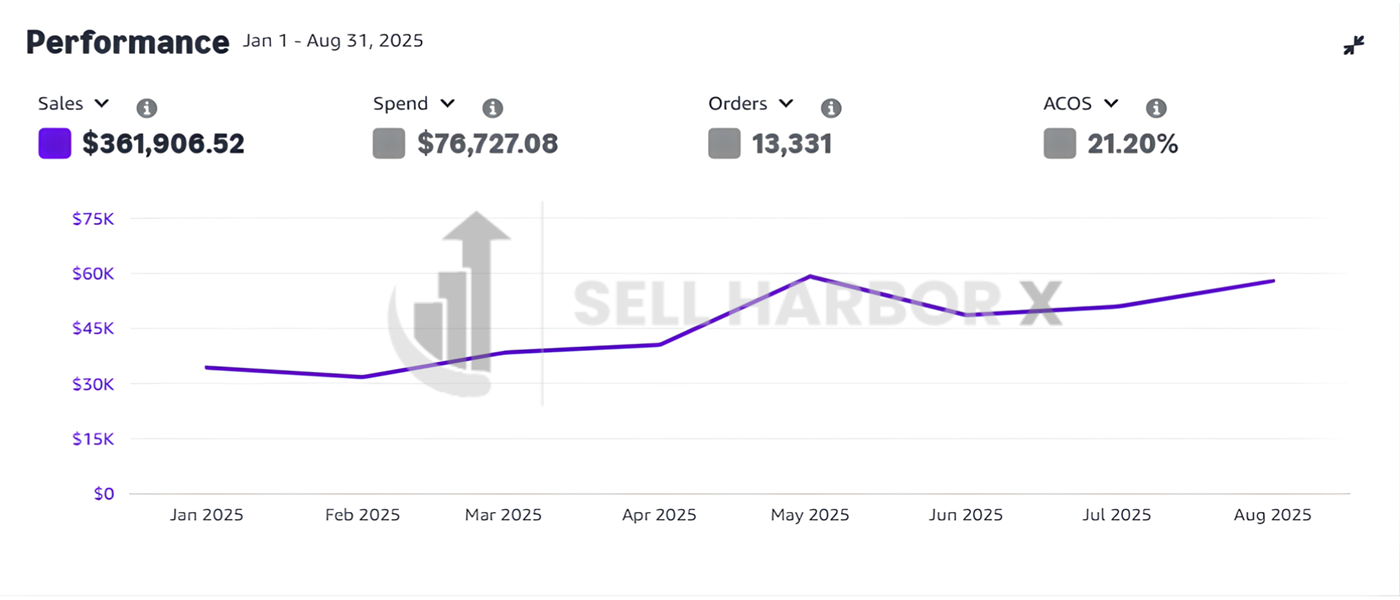
Task: Click the info icon next to Sales
Action: pos(146,108)
